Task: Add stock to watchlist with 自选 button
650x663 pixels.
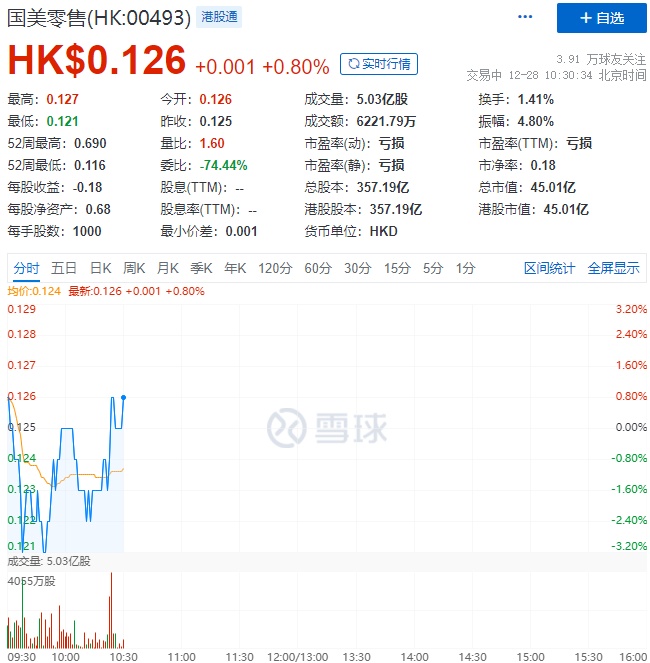Action: point(601,18)
